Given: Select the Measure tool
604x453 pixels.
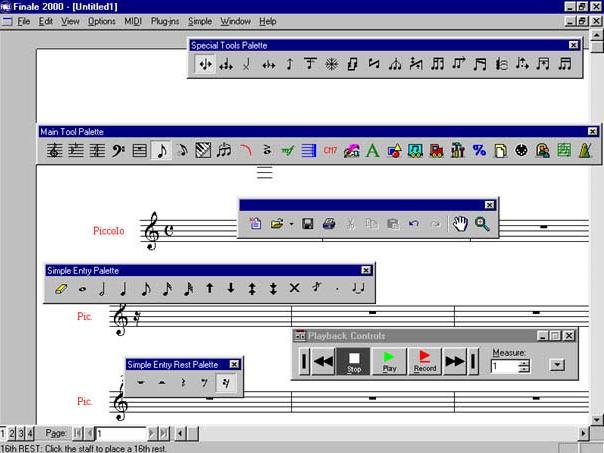Looking at the screenshot, I should 139,150.
